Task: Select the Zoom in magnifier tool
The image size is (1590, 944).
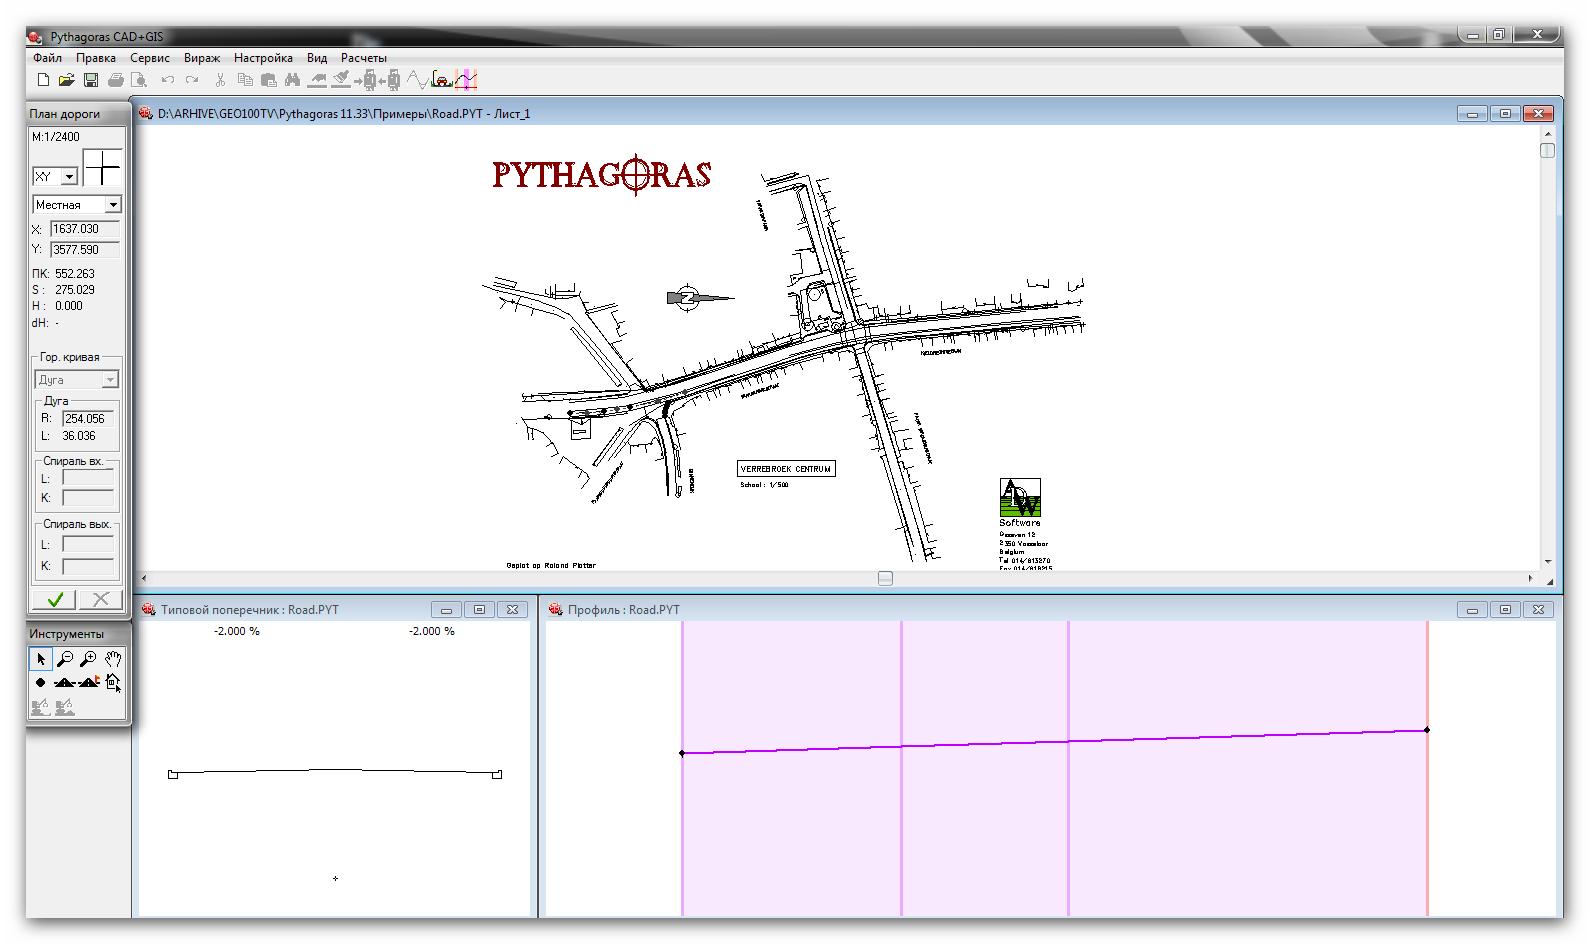Action: click(89, 659)
